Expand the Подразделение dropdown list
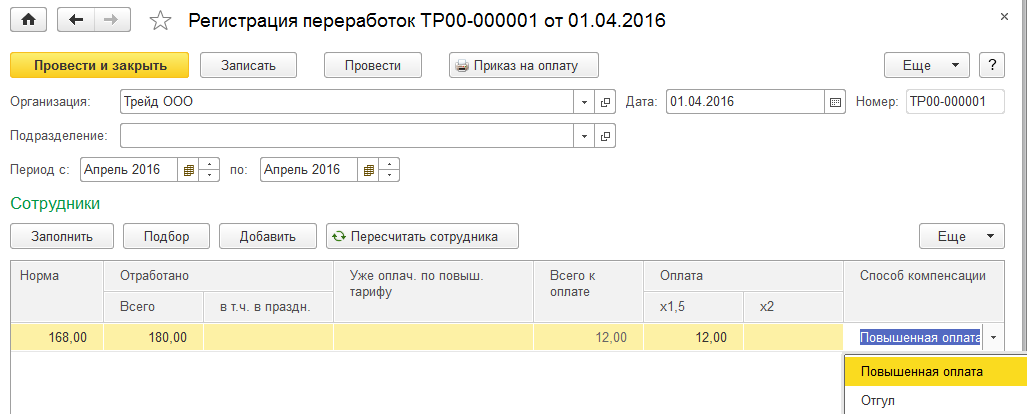Viewport: 1027px width, 414px height. click(x=585, y=135)
